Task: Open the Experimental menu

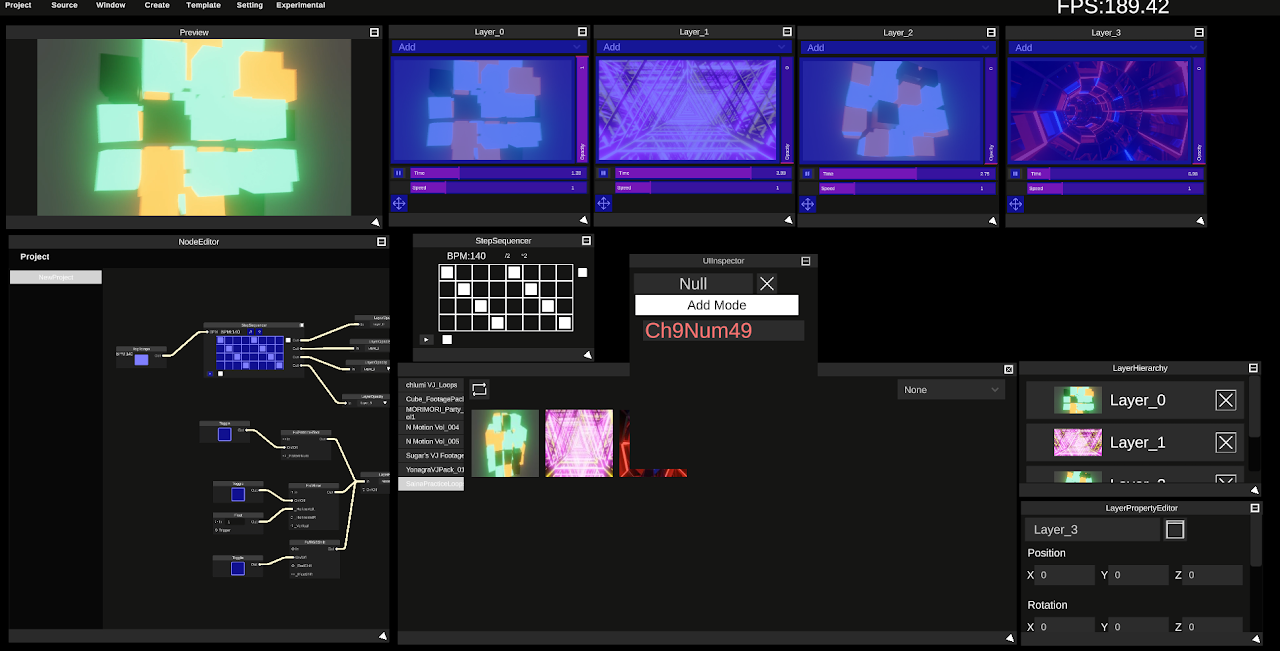Action: pos(300,5)
